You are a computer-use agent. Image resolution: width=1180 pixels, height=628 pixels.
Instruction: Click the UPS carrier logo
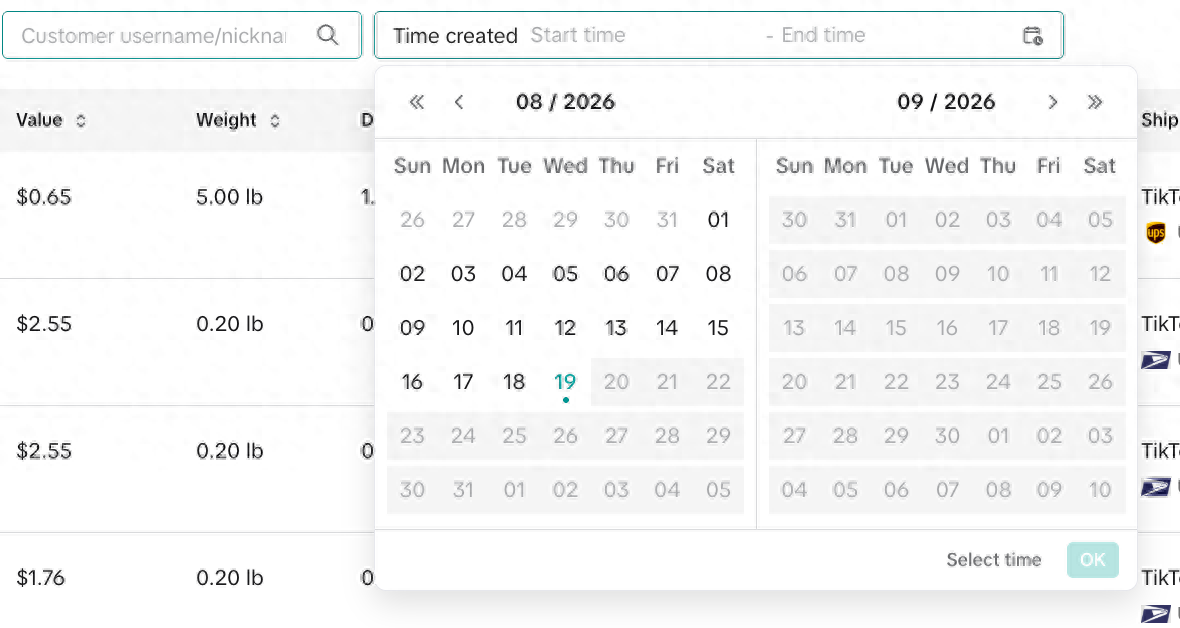(1156, 233)
